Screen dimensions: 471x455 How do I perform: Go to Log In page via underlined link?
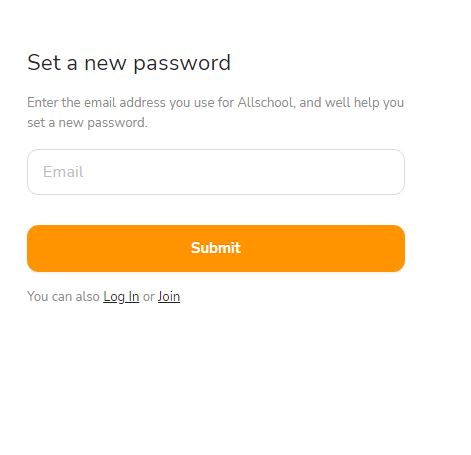tap(121, 296)
